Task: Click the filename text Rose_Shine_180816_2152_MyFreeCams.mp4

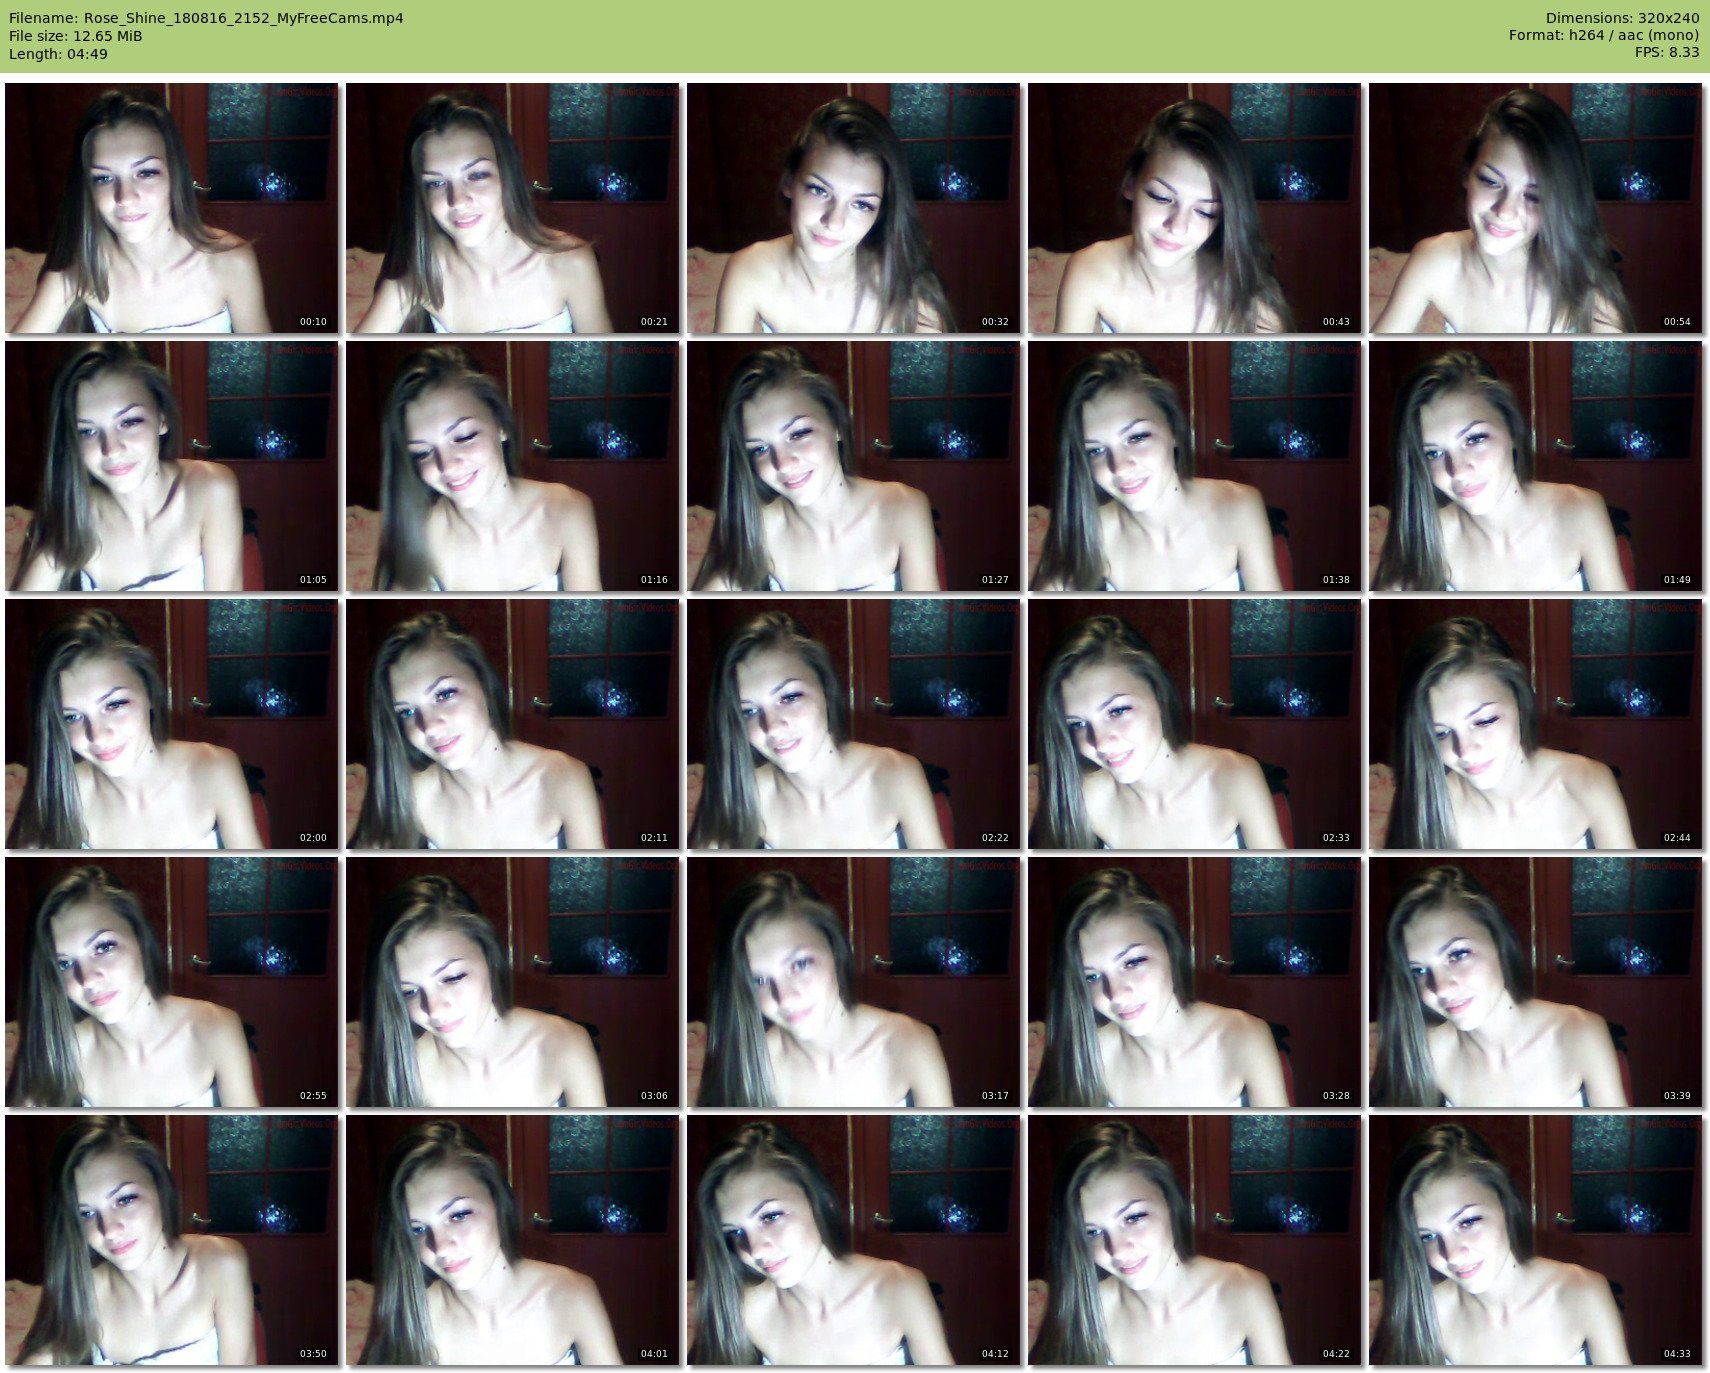Action: point(244,18)
